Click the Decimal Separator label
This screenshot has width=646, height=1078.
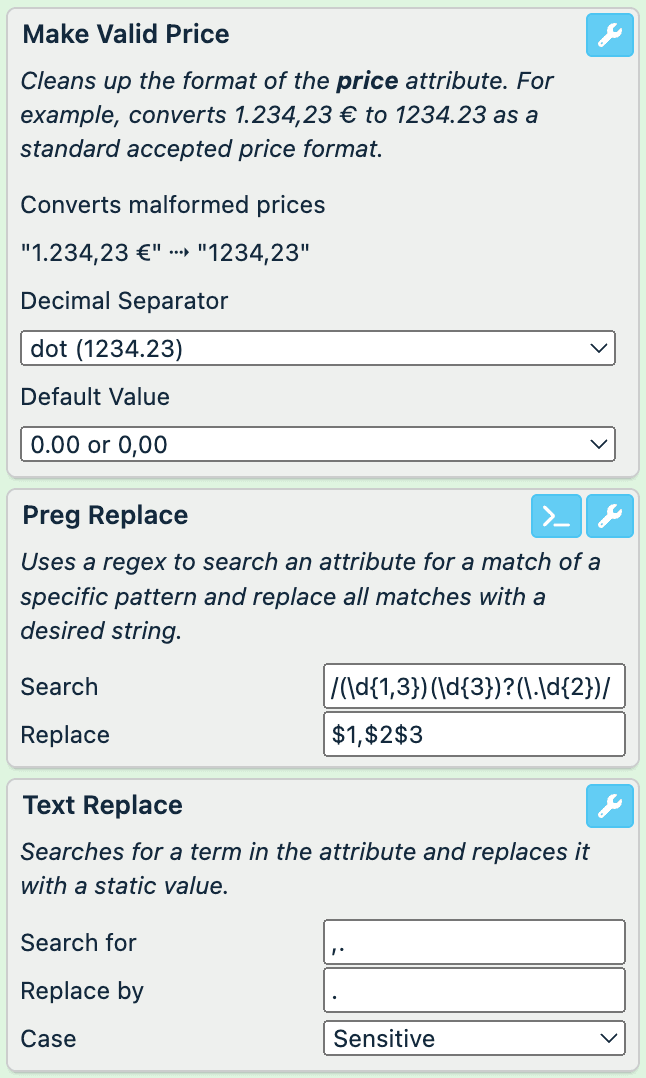[x=123, y=300]
